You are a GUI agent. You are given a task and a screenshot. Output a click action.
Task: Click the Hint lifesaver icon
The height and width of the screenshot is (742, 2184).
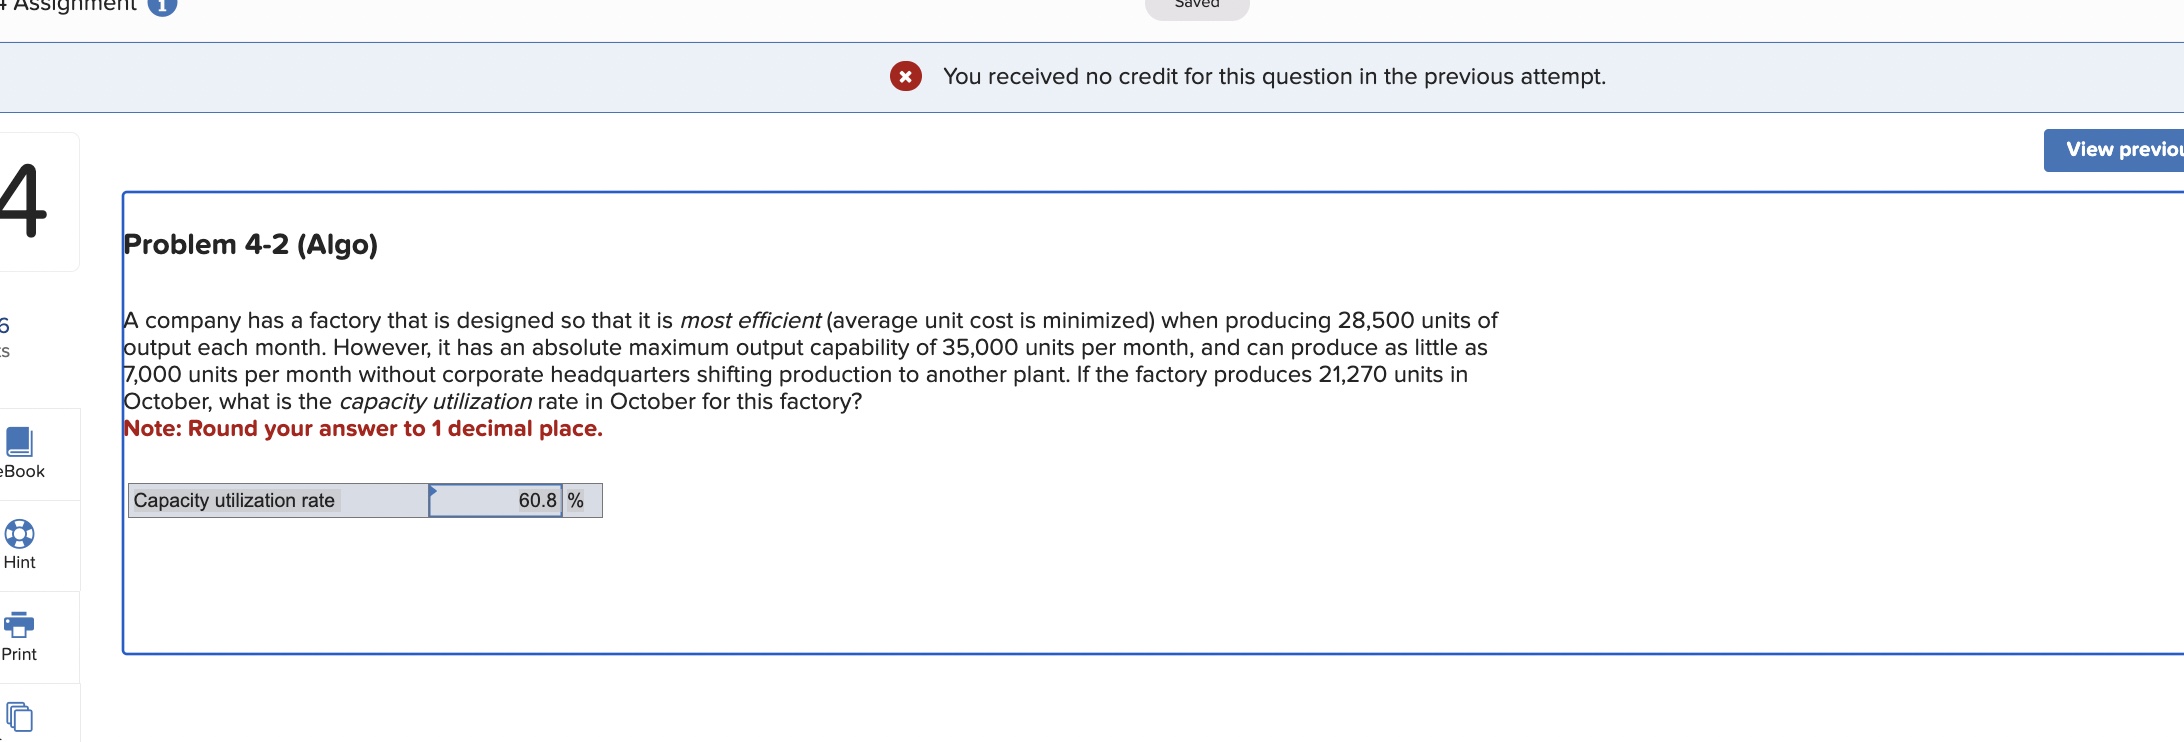pyautogui.click(x=19, y=536)
